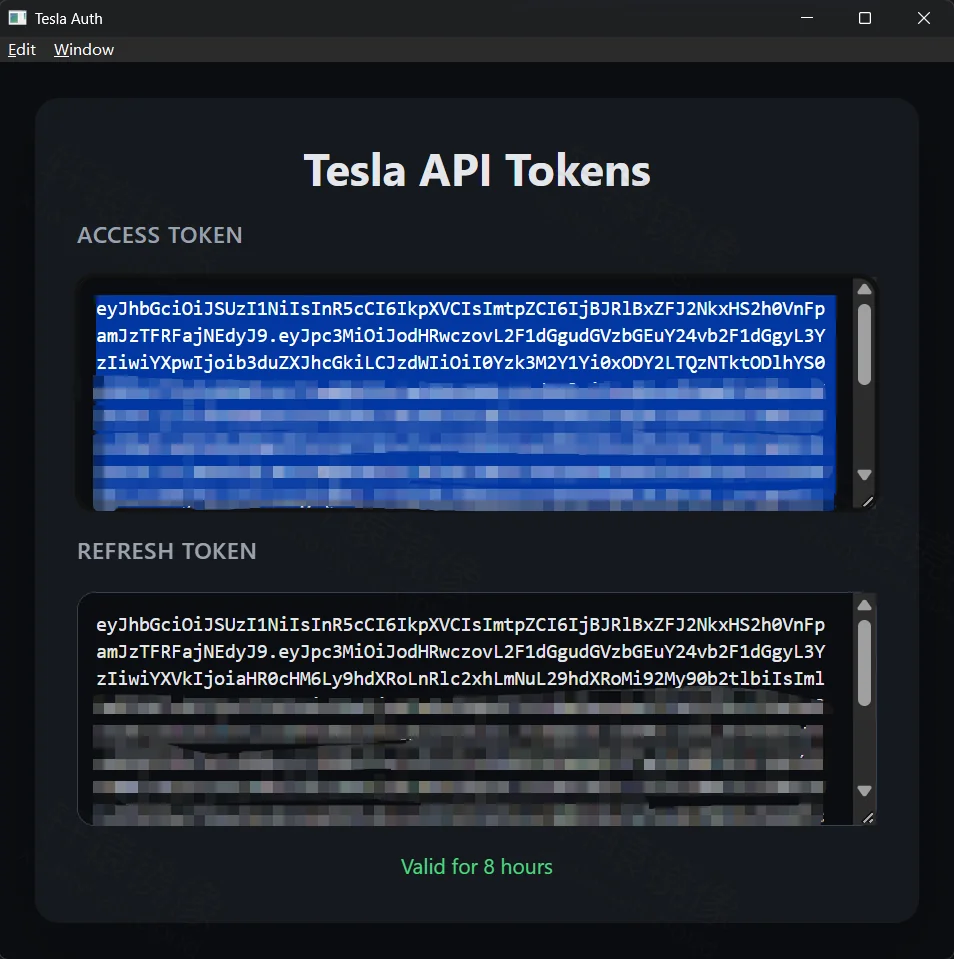
Task: Click the Access Token scrollbar up arrow
Action: click(864, 289)
